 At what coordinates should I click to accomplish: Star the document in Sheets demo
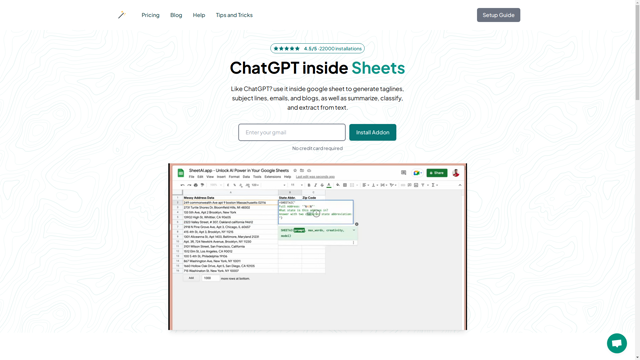coord(295,170)
